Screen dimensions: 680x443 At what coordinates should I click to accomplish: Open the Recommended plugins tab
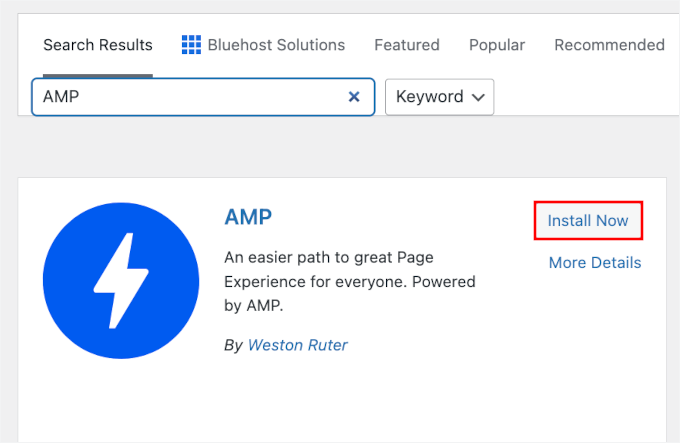[609, 45]
